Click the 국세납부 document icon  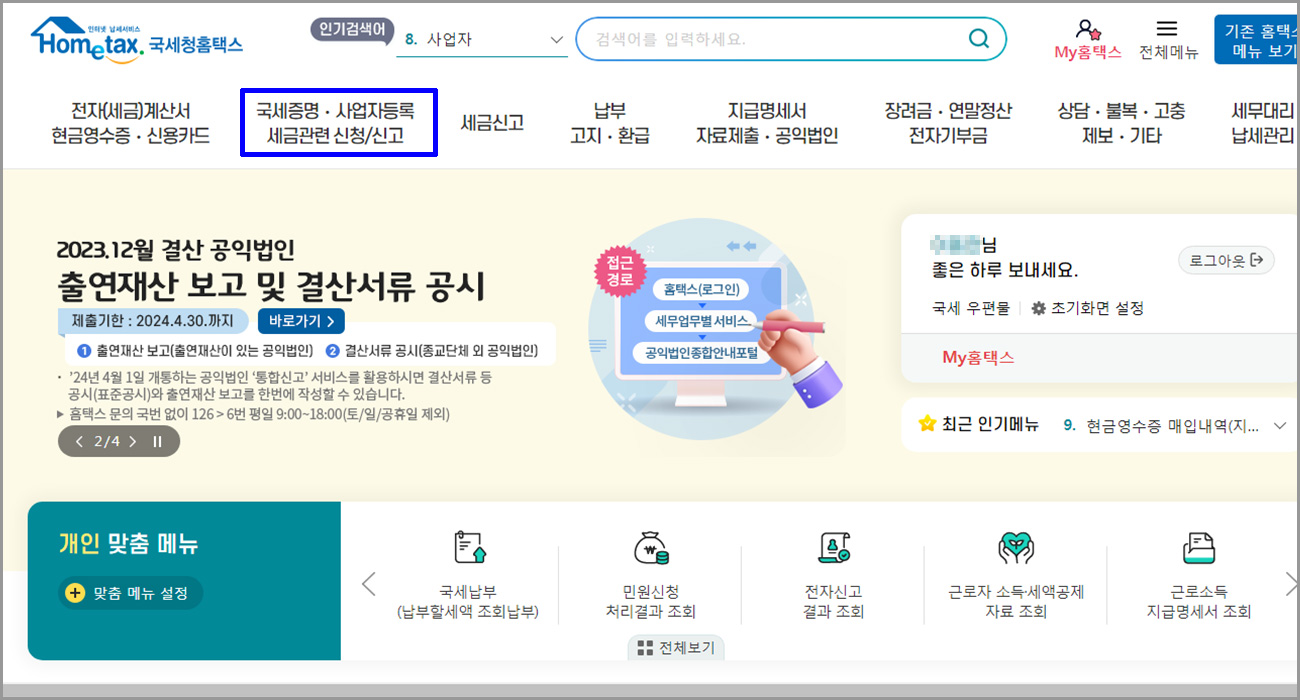(469, 548)
